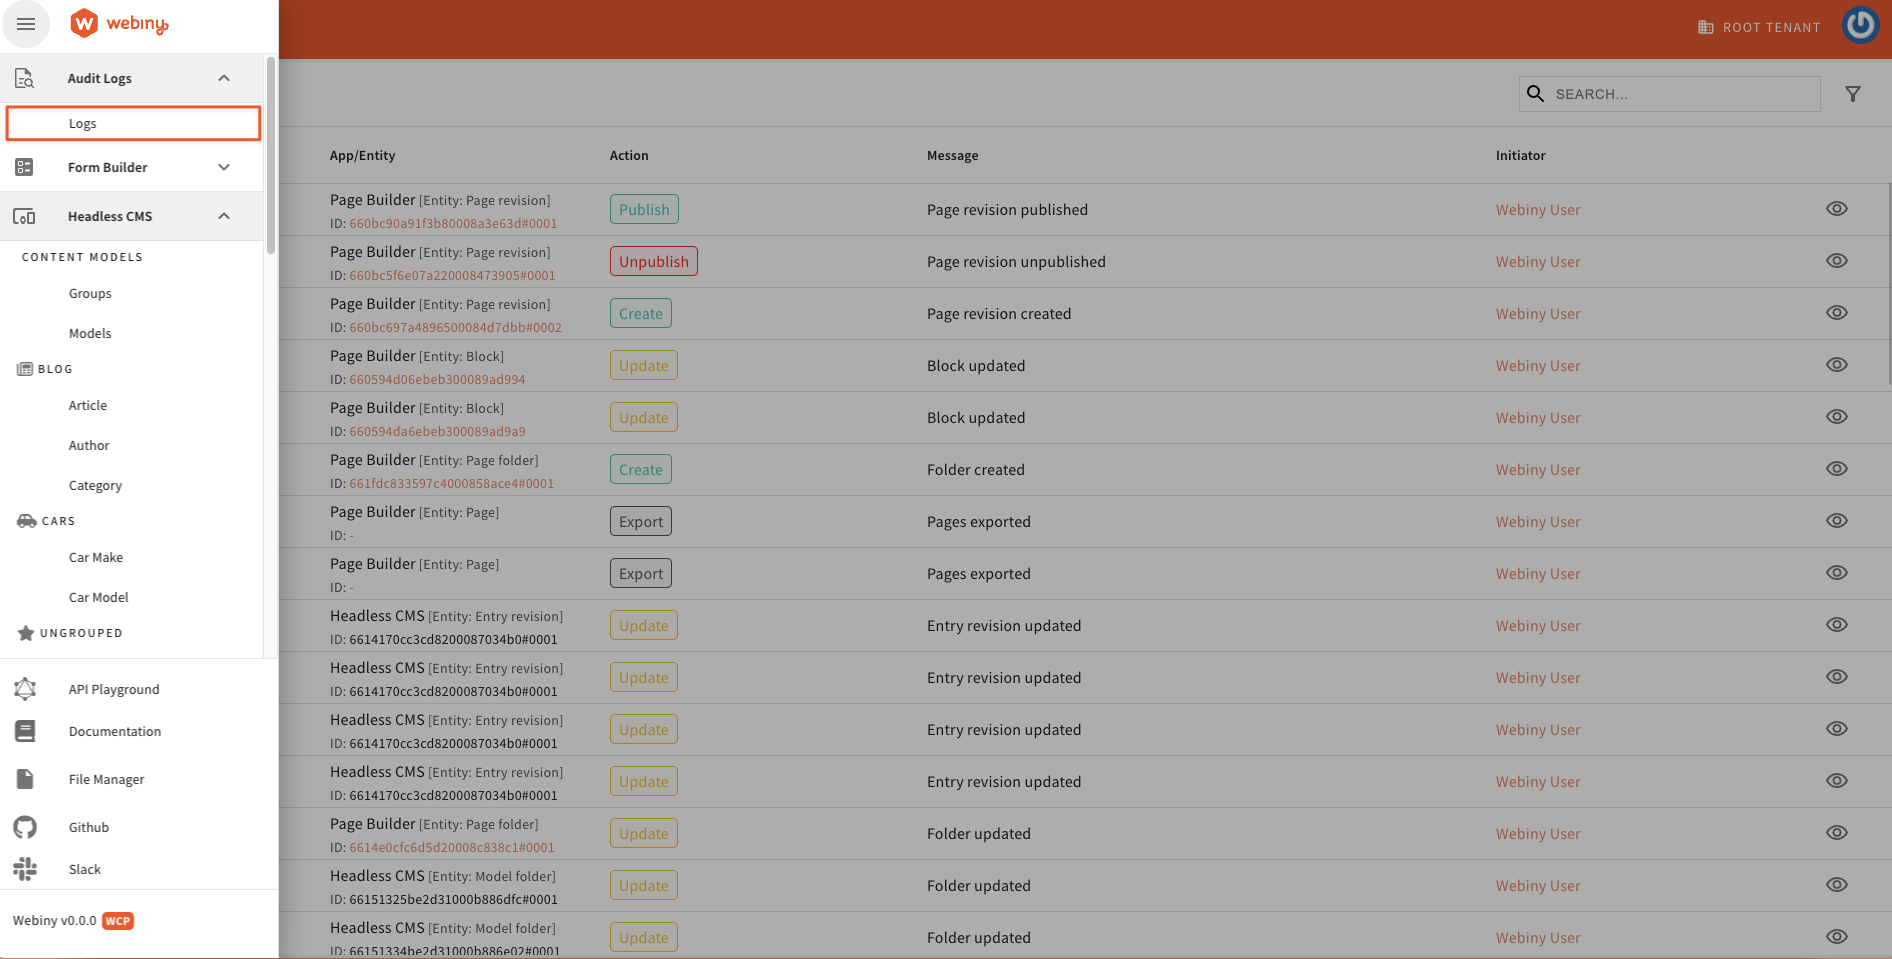The width and height of the screenshot is (1892, 959).
Task: Expand the Form Builder section
Action: (x=223, y=167)
